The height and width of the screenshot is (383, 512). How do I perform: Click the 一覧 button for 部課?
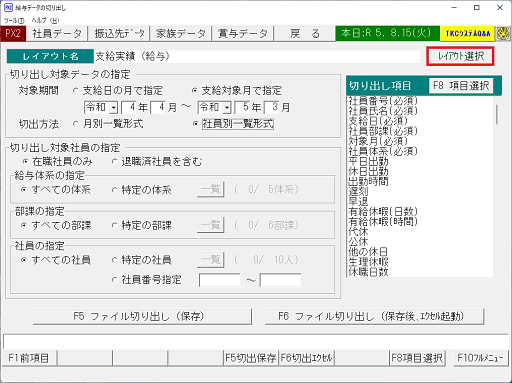211,225
